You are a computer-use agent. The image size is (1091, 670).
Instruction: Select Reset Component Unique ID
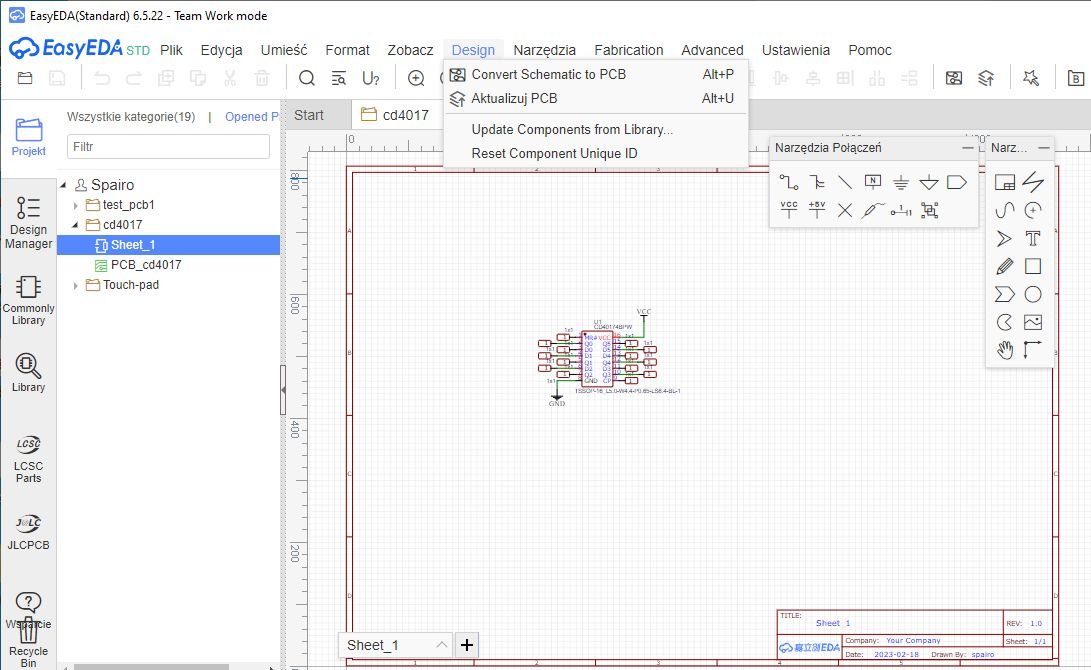596,154
